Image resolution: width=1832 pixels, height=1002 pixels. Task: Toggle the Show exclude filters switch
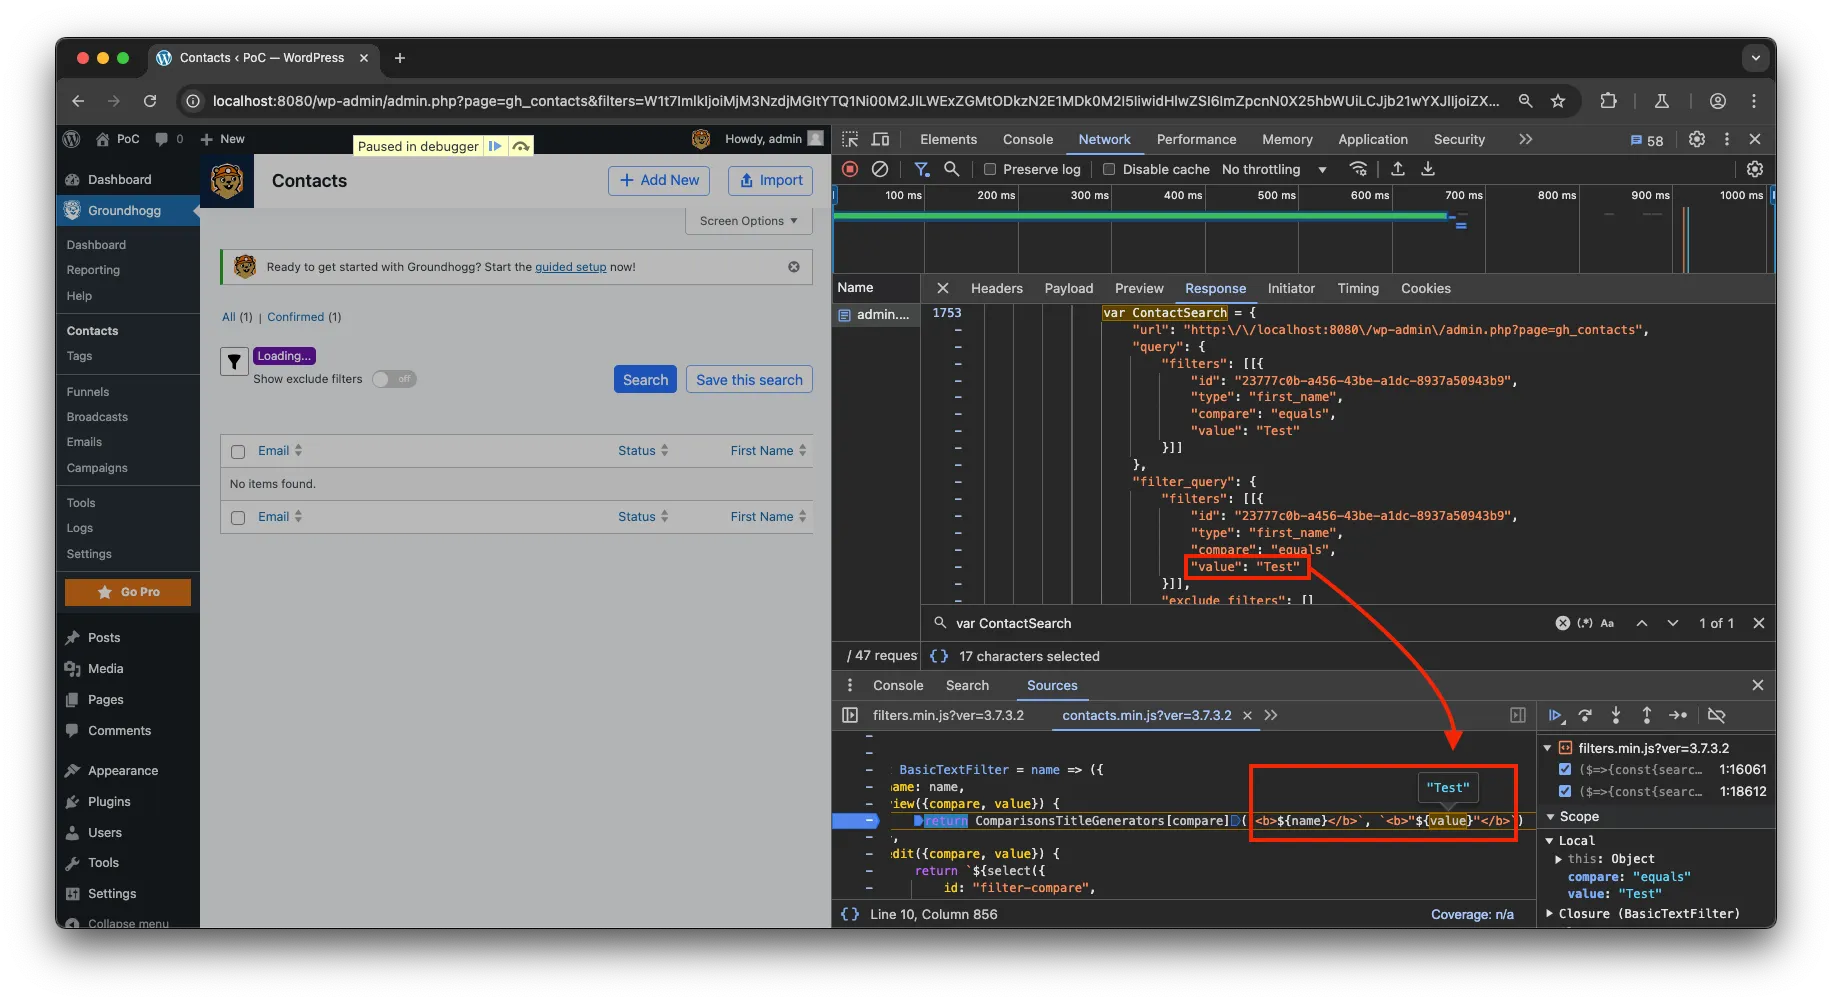pos(394,379)
